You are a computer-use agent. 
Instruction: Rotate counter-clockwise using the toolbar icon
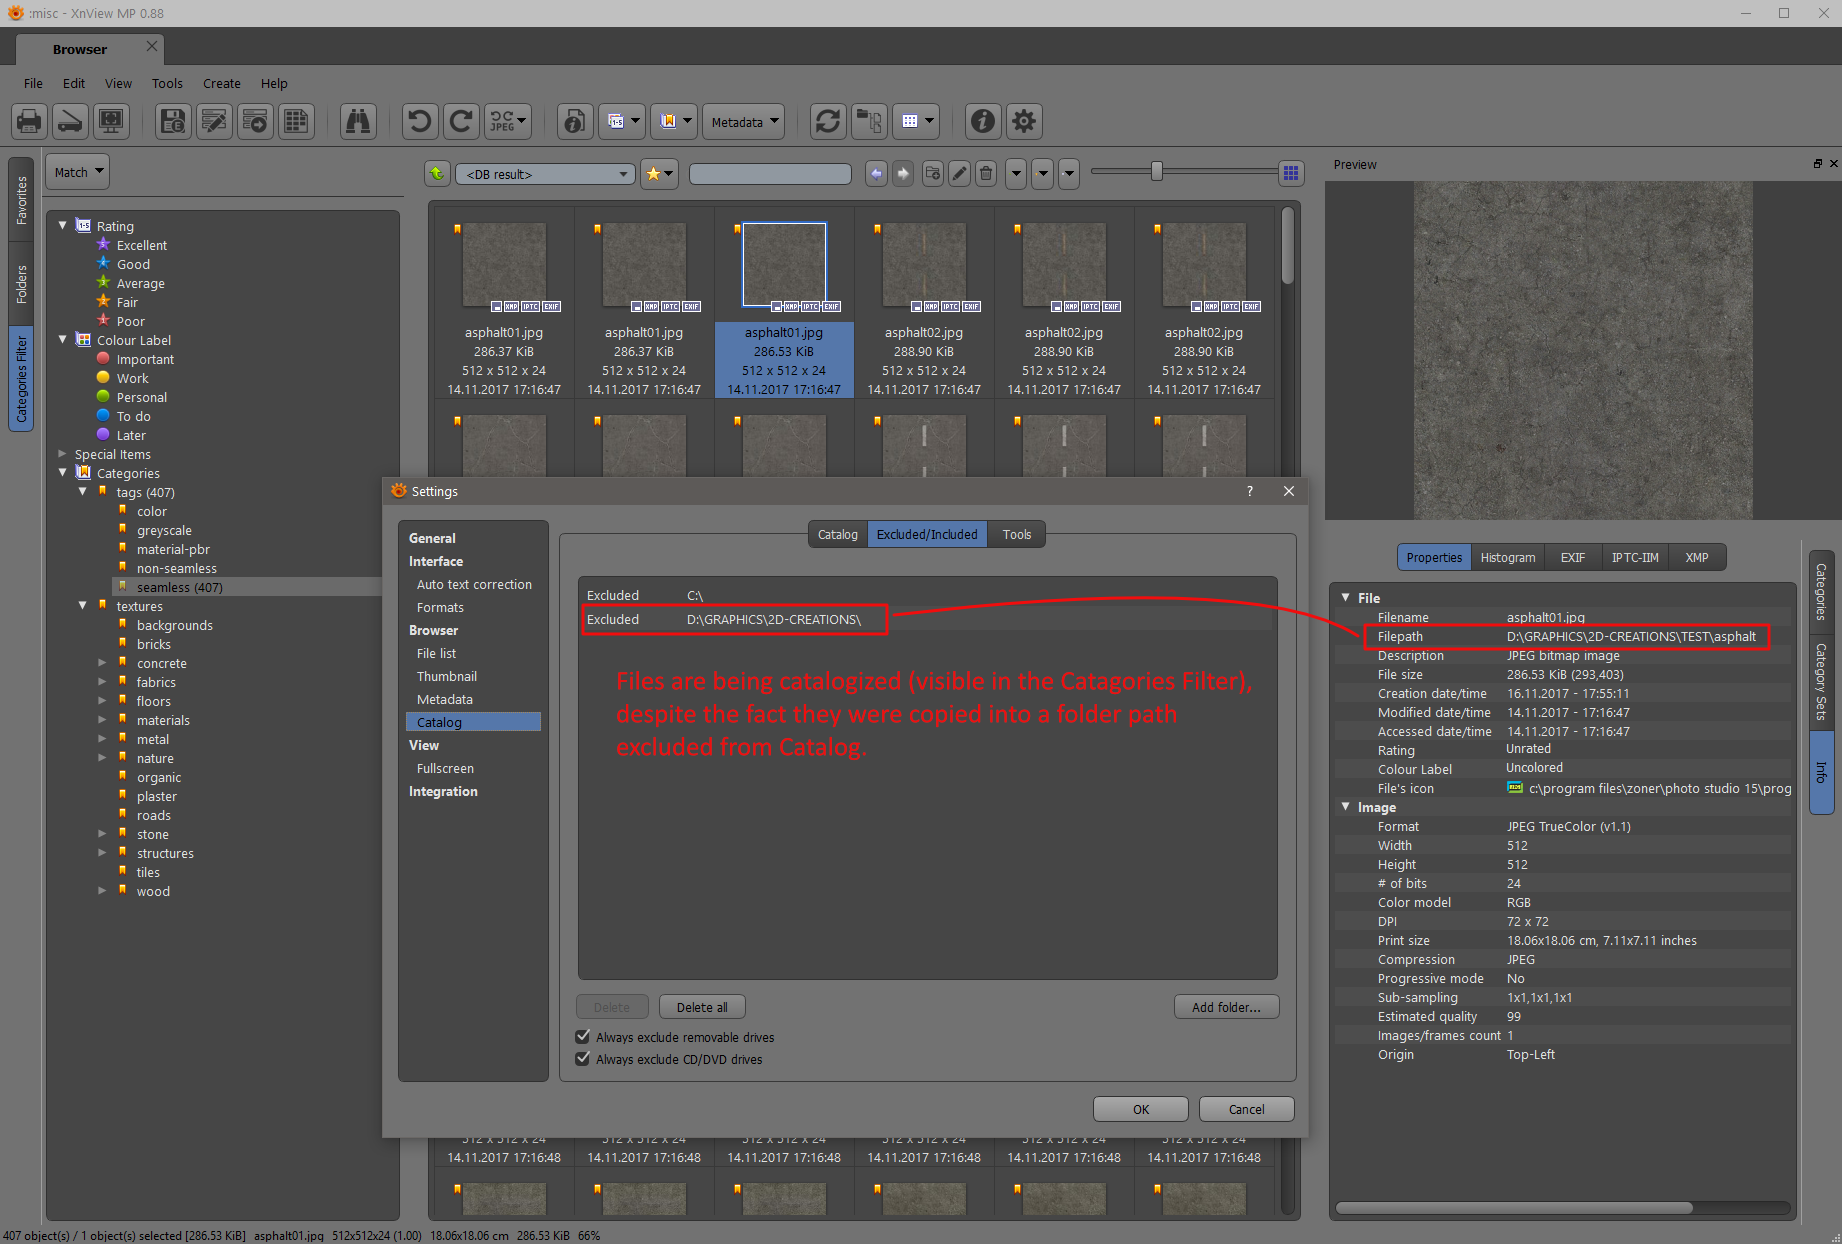click(x=420, y=122)
